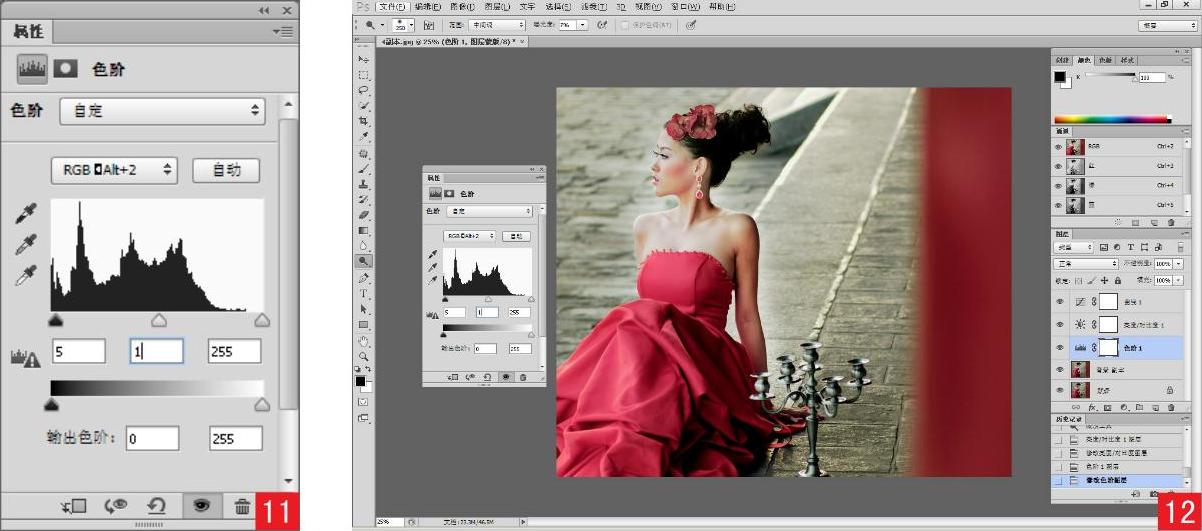
Task: Click black point eyedropper in large Levels panel
Action: tap(26, 214)
